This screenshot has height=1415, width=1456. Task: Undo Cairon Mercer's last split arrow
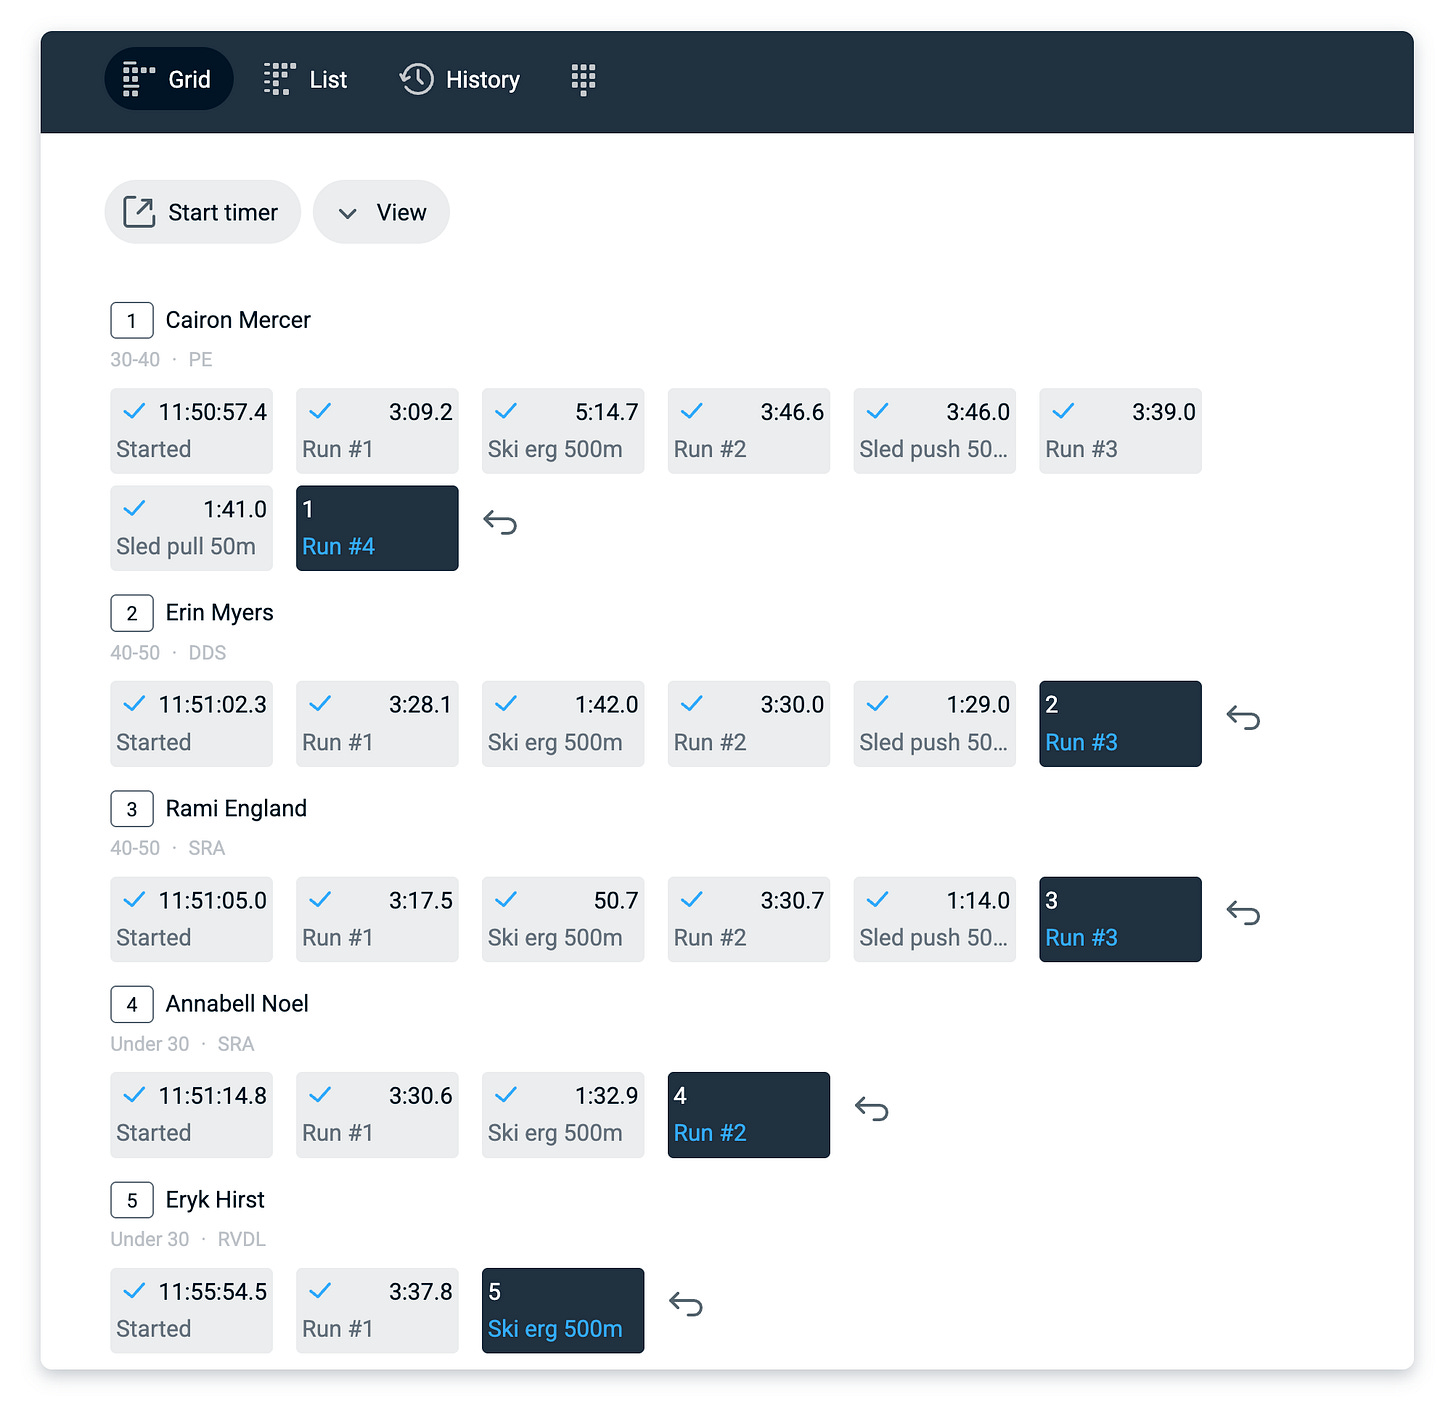[x=500, y=523]
